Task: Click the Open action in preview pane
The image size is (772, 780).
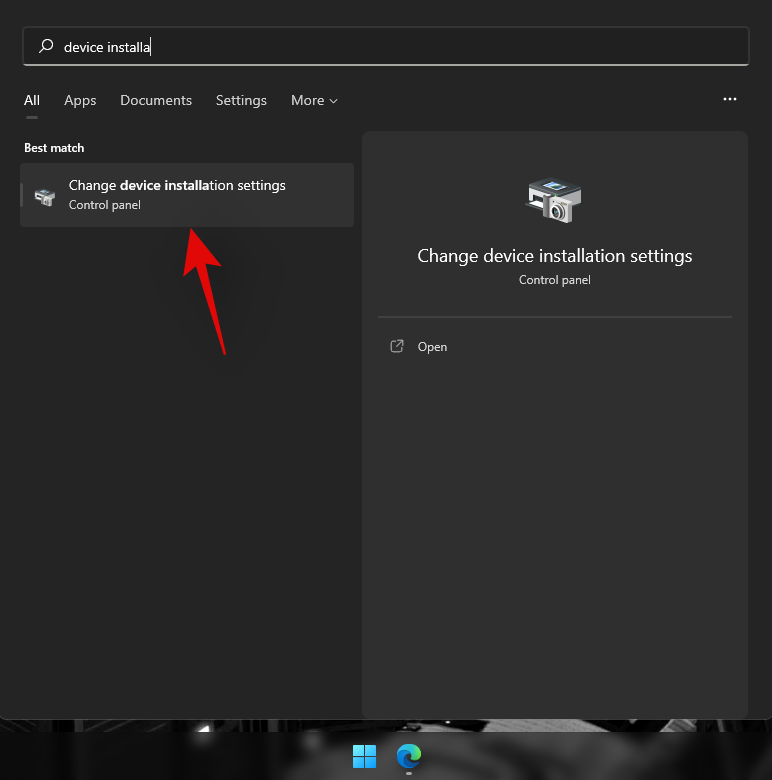Action: [x=432, y=347]
